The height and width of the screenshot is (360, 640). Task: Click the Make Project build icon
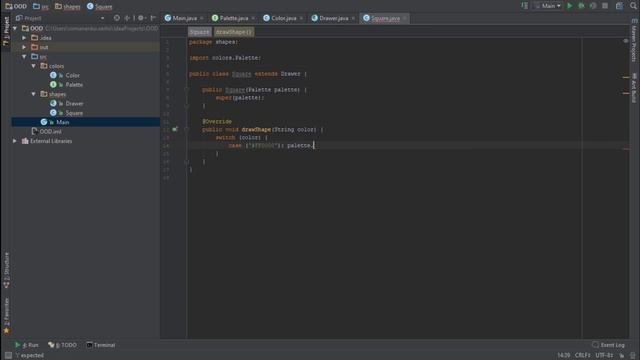(x=524, y=6)
